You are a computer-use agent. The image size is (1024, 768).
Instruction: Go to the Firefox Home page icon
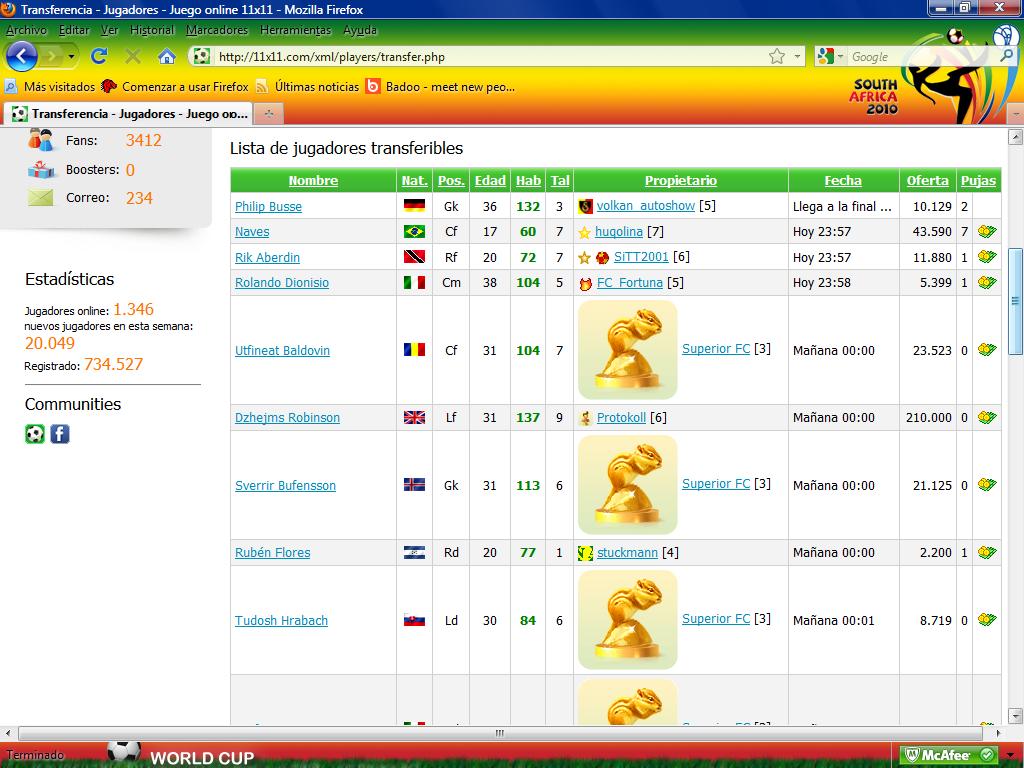click(167, 56)
